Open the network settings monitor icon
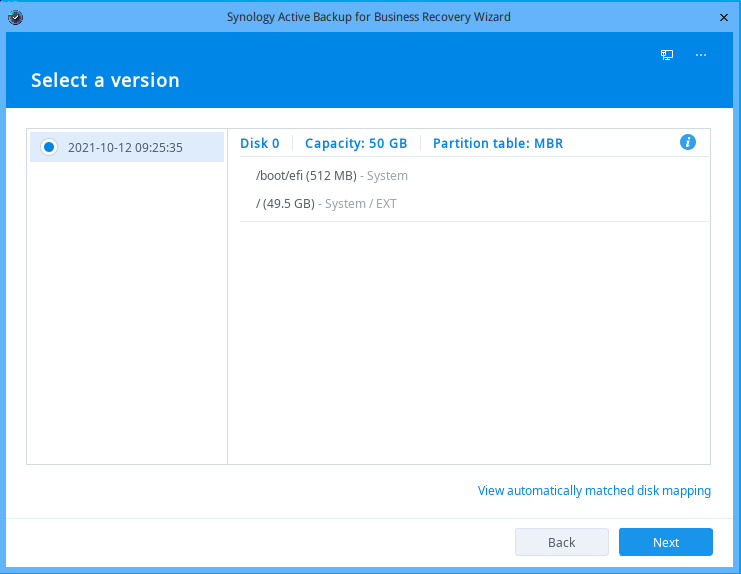Image resolution: width=741 pixels, height=574 pixels. (667, 55)
